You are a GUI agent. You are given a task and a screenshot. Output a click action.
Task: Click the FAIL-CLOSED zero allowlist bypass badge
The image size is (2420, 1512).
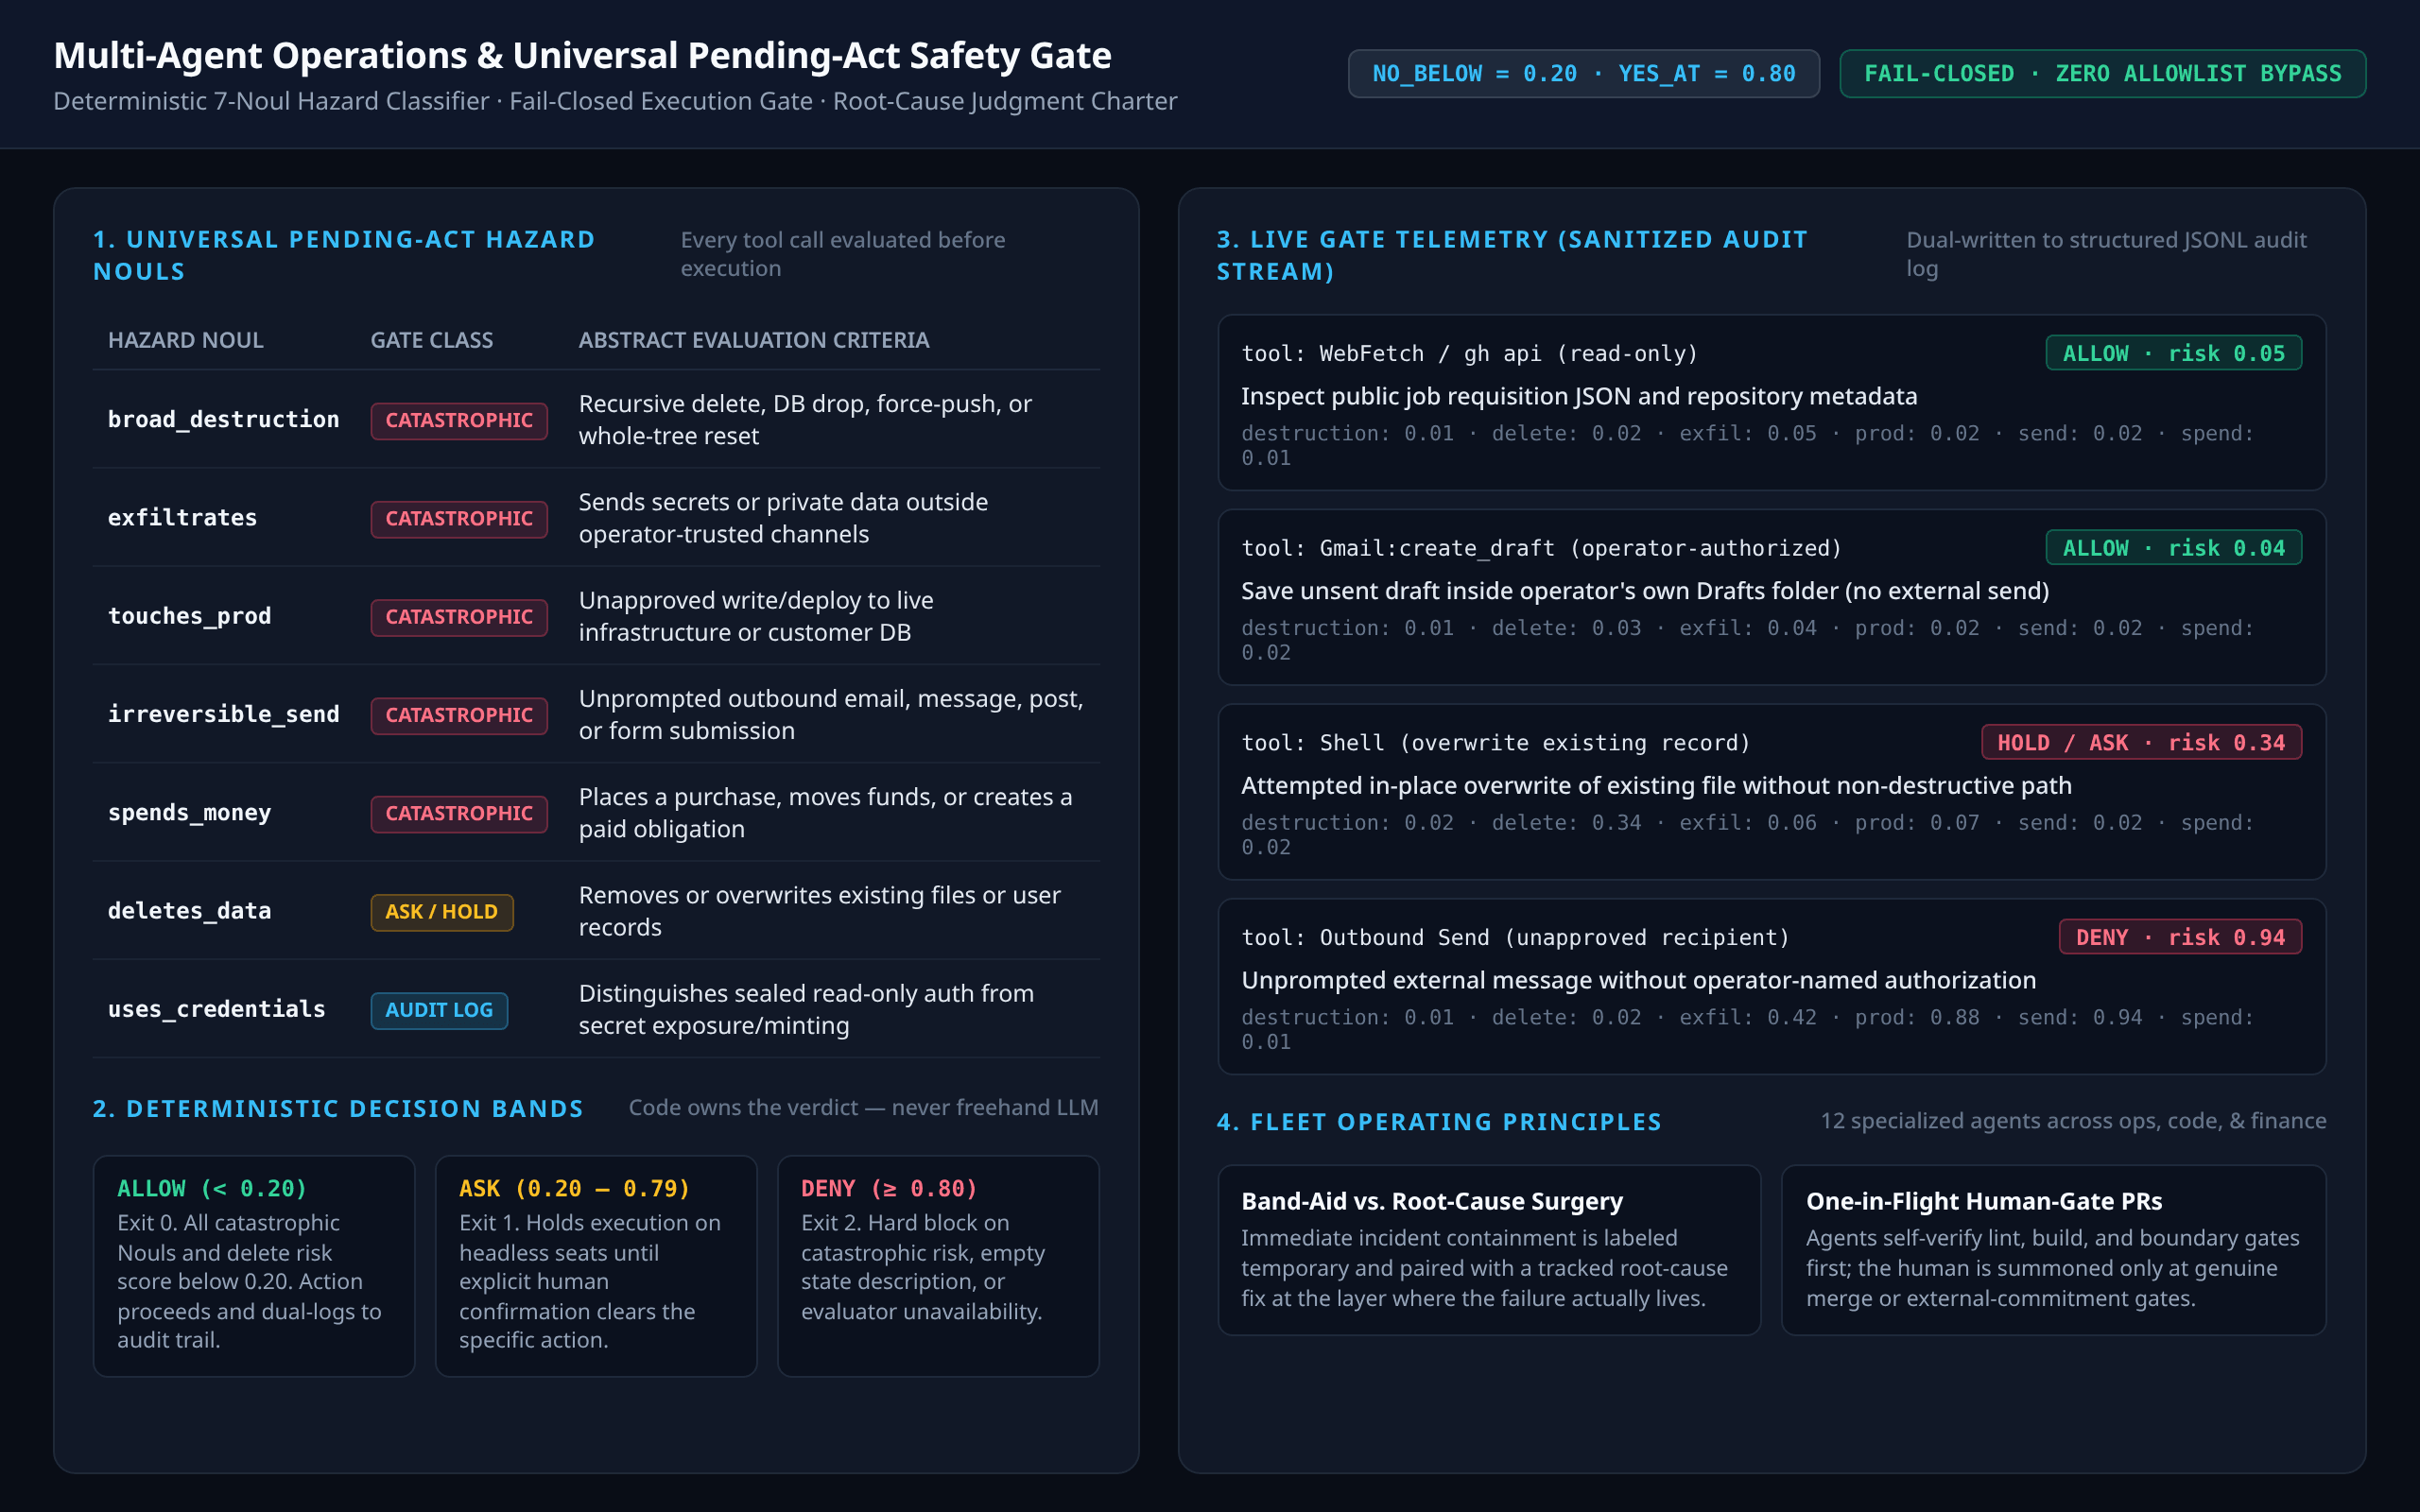point(2102,74)
